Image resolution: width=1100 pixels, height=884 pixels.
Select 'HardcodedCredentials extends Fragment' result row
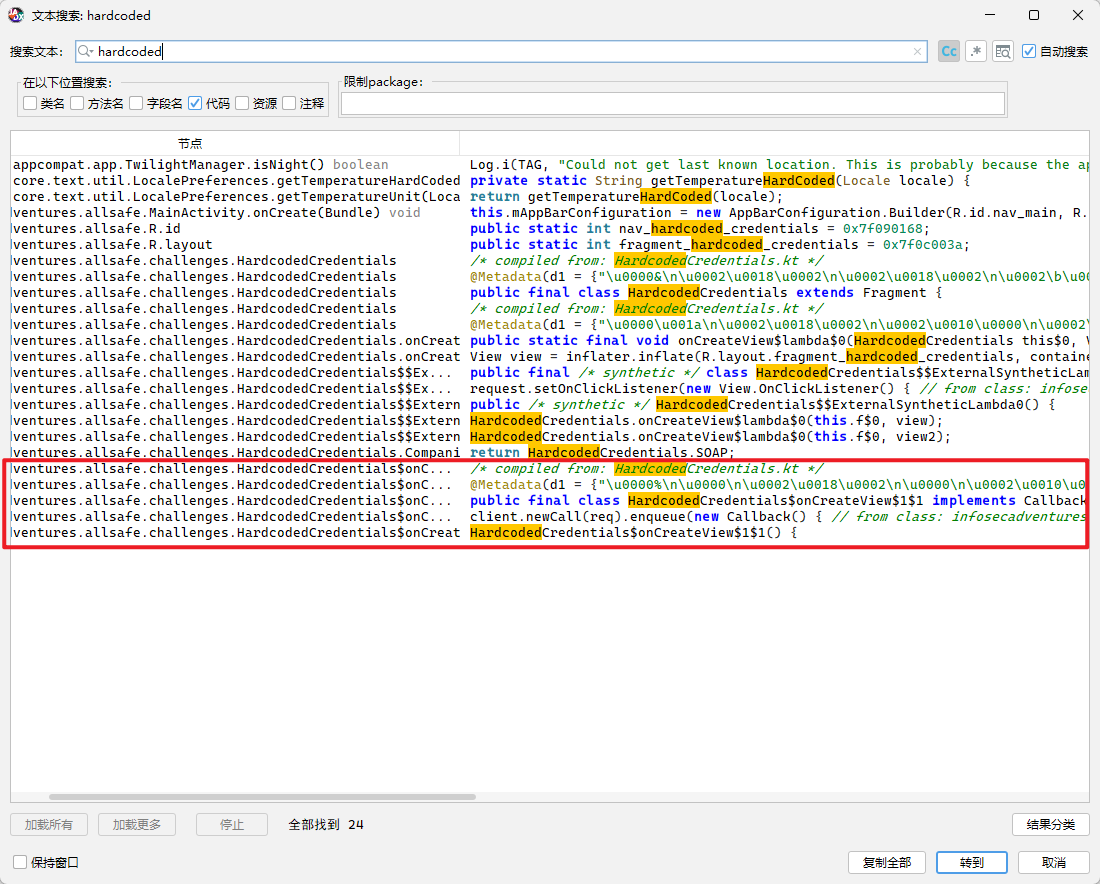pyautogui.click(x=550, y=293)
